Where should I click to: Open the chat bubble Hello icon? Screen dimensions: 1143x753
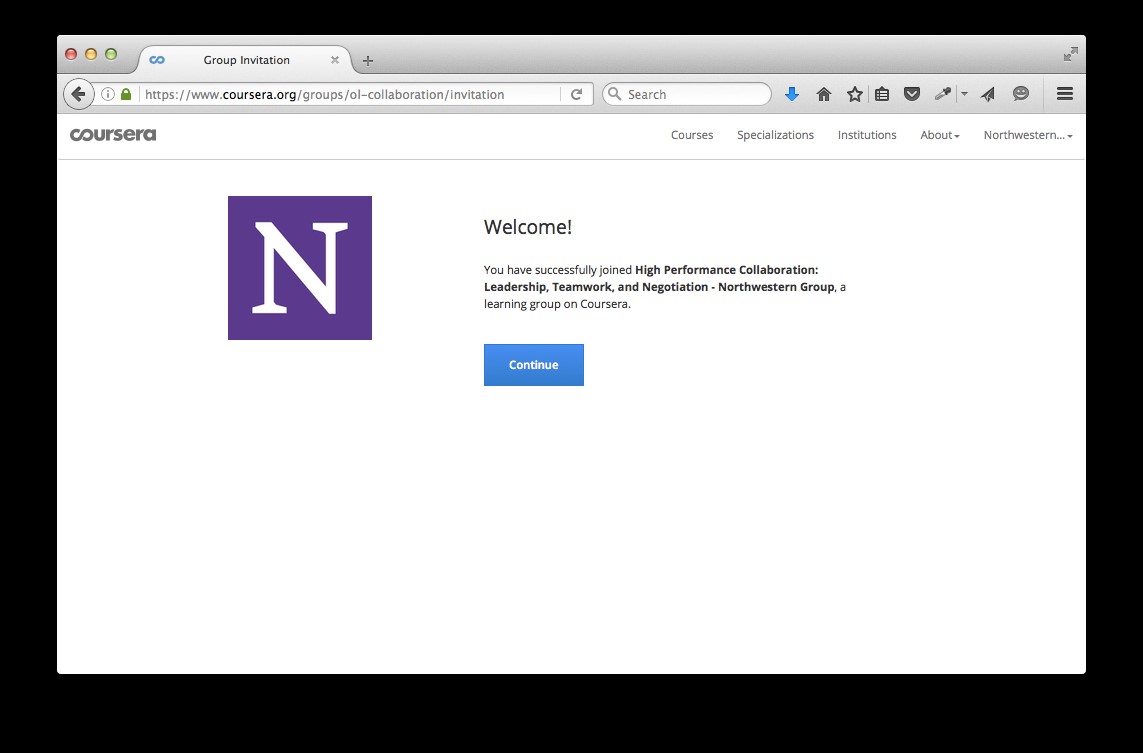pyautogui.click(x=1021, y=93)
